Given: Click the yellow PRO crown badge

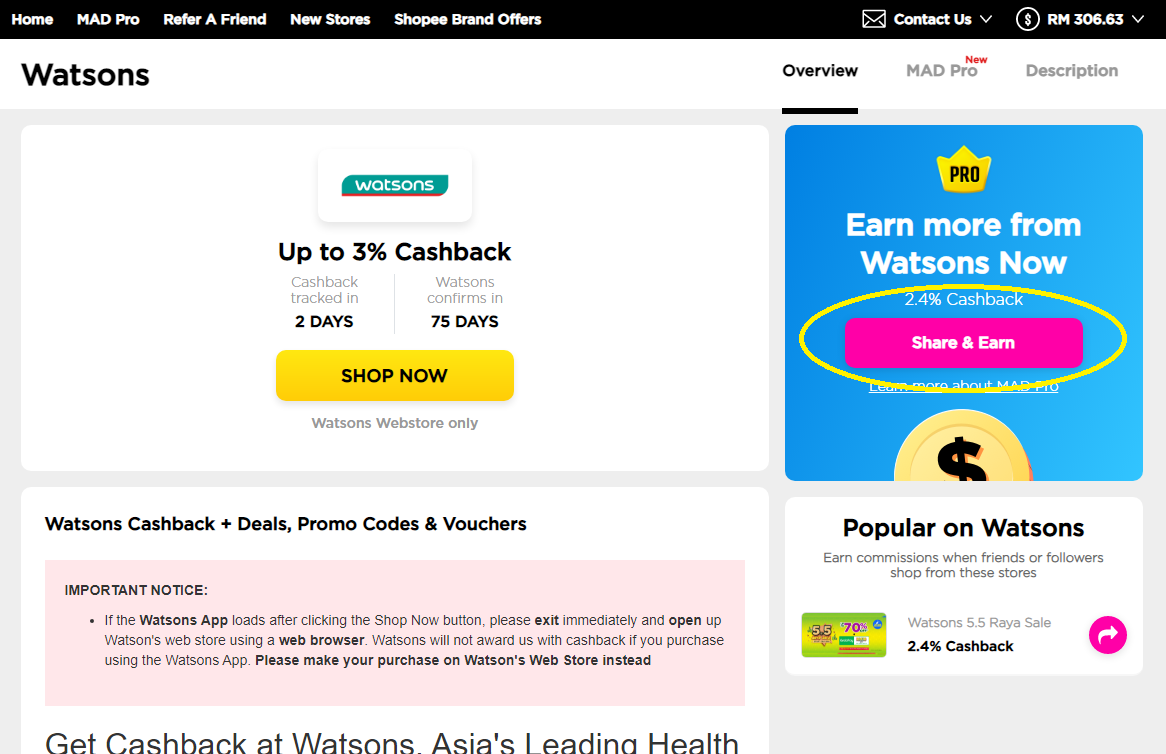Looking at the screenshot, I should click(964, 170).
